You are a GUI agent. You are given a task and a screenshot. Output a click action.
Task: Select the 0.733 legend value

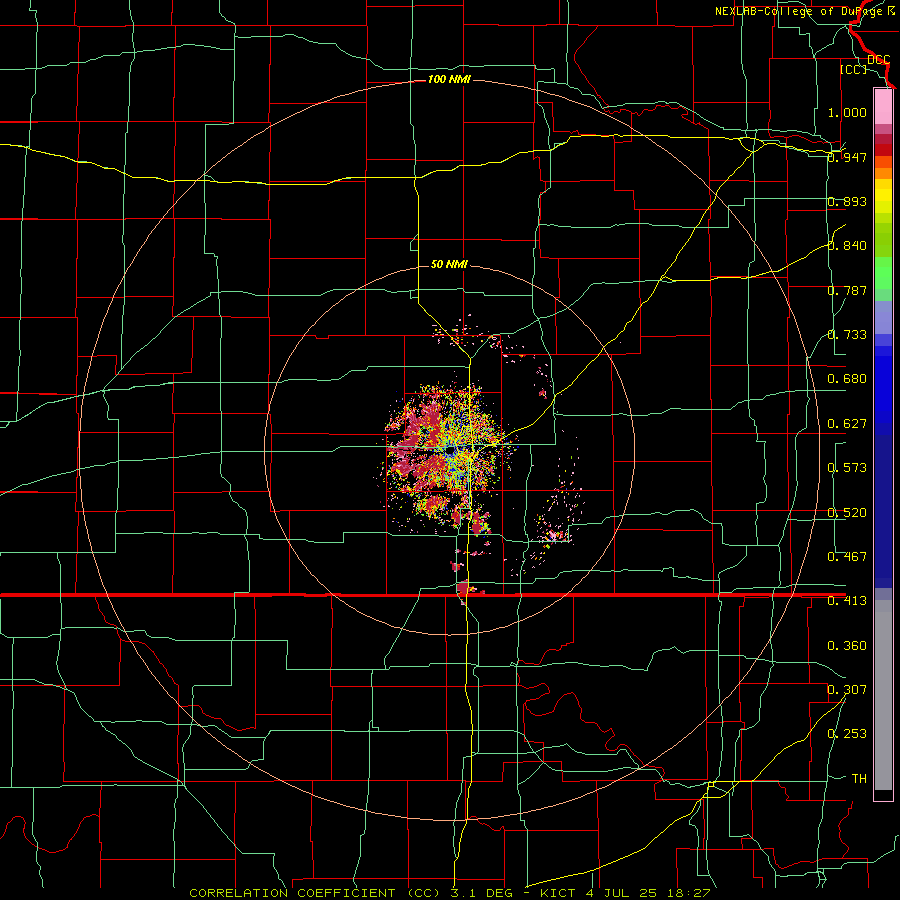click(x=847, y=335)
